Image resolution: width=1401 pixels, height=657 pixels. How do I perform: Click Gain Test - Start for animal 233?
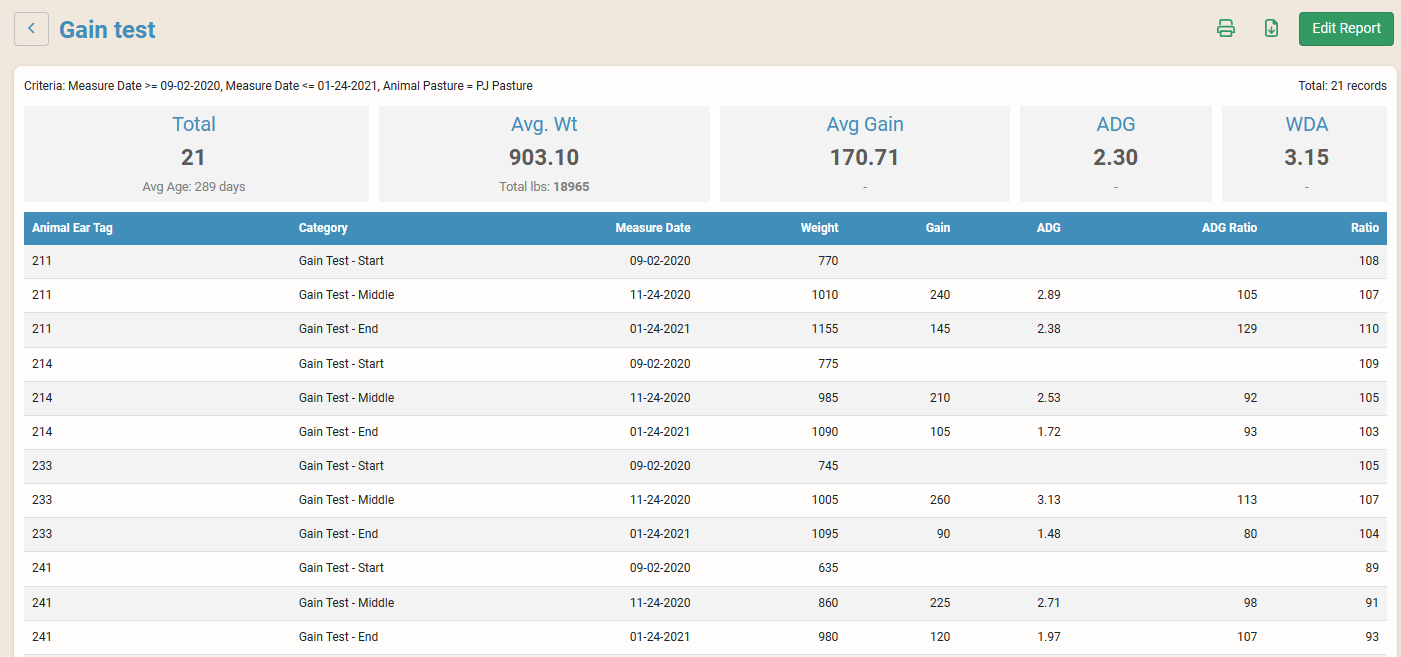pos(341,466)
